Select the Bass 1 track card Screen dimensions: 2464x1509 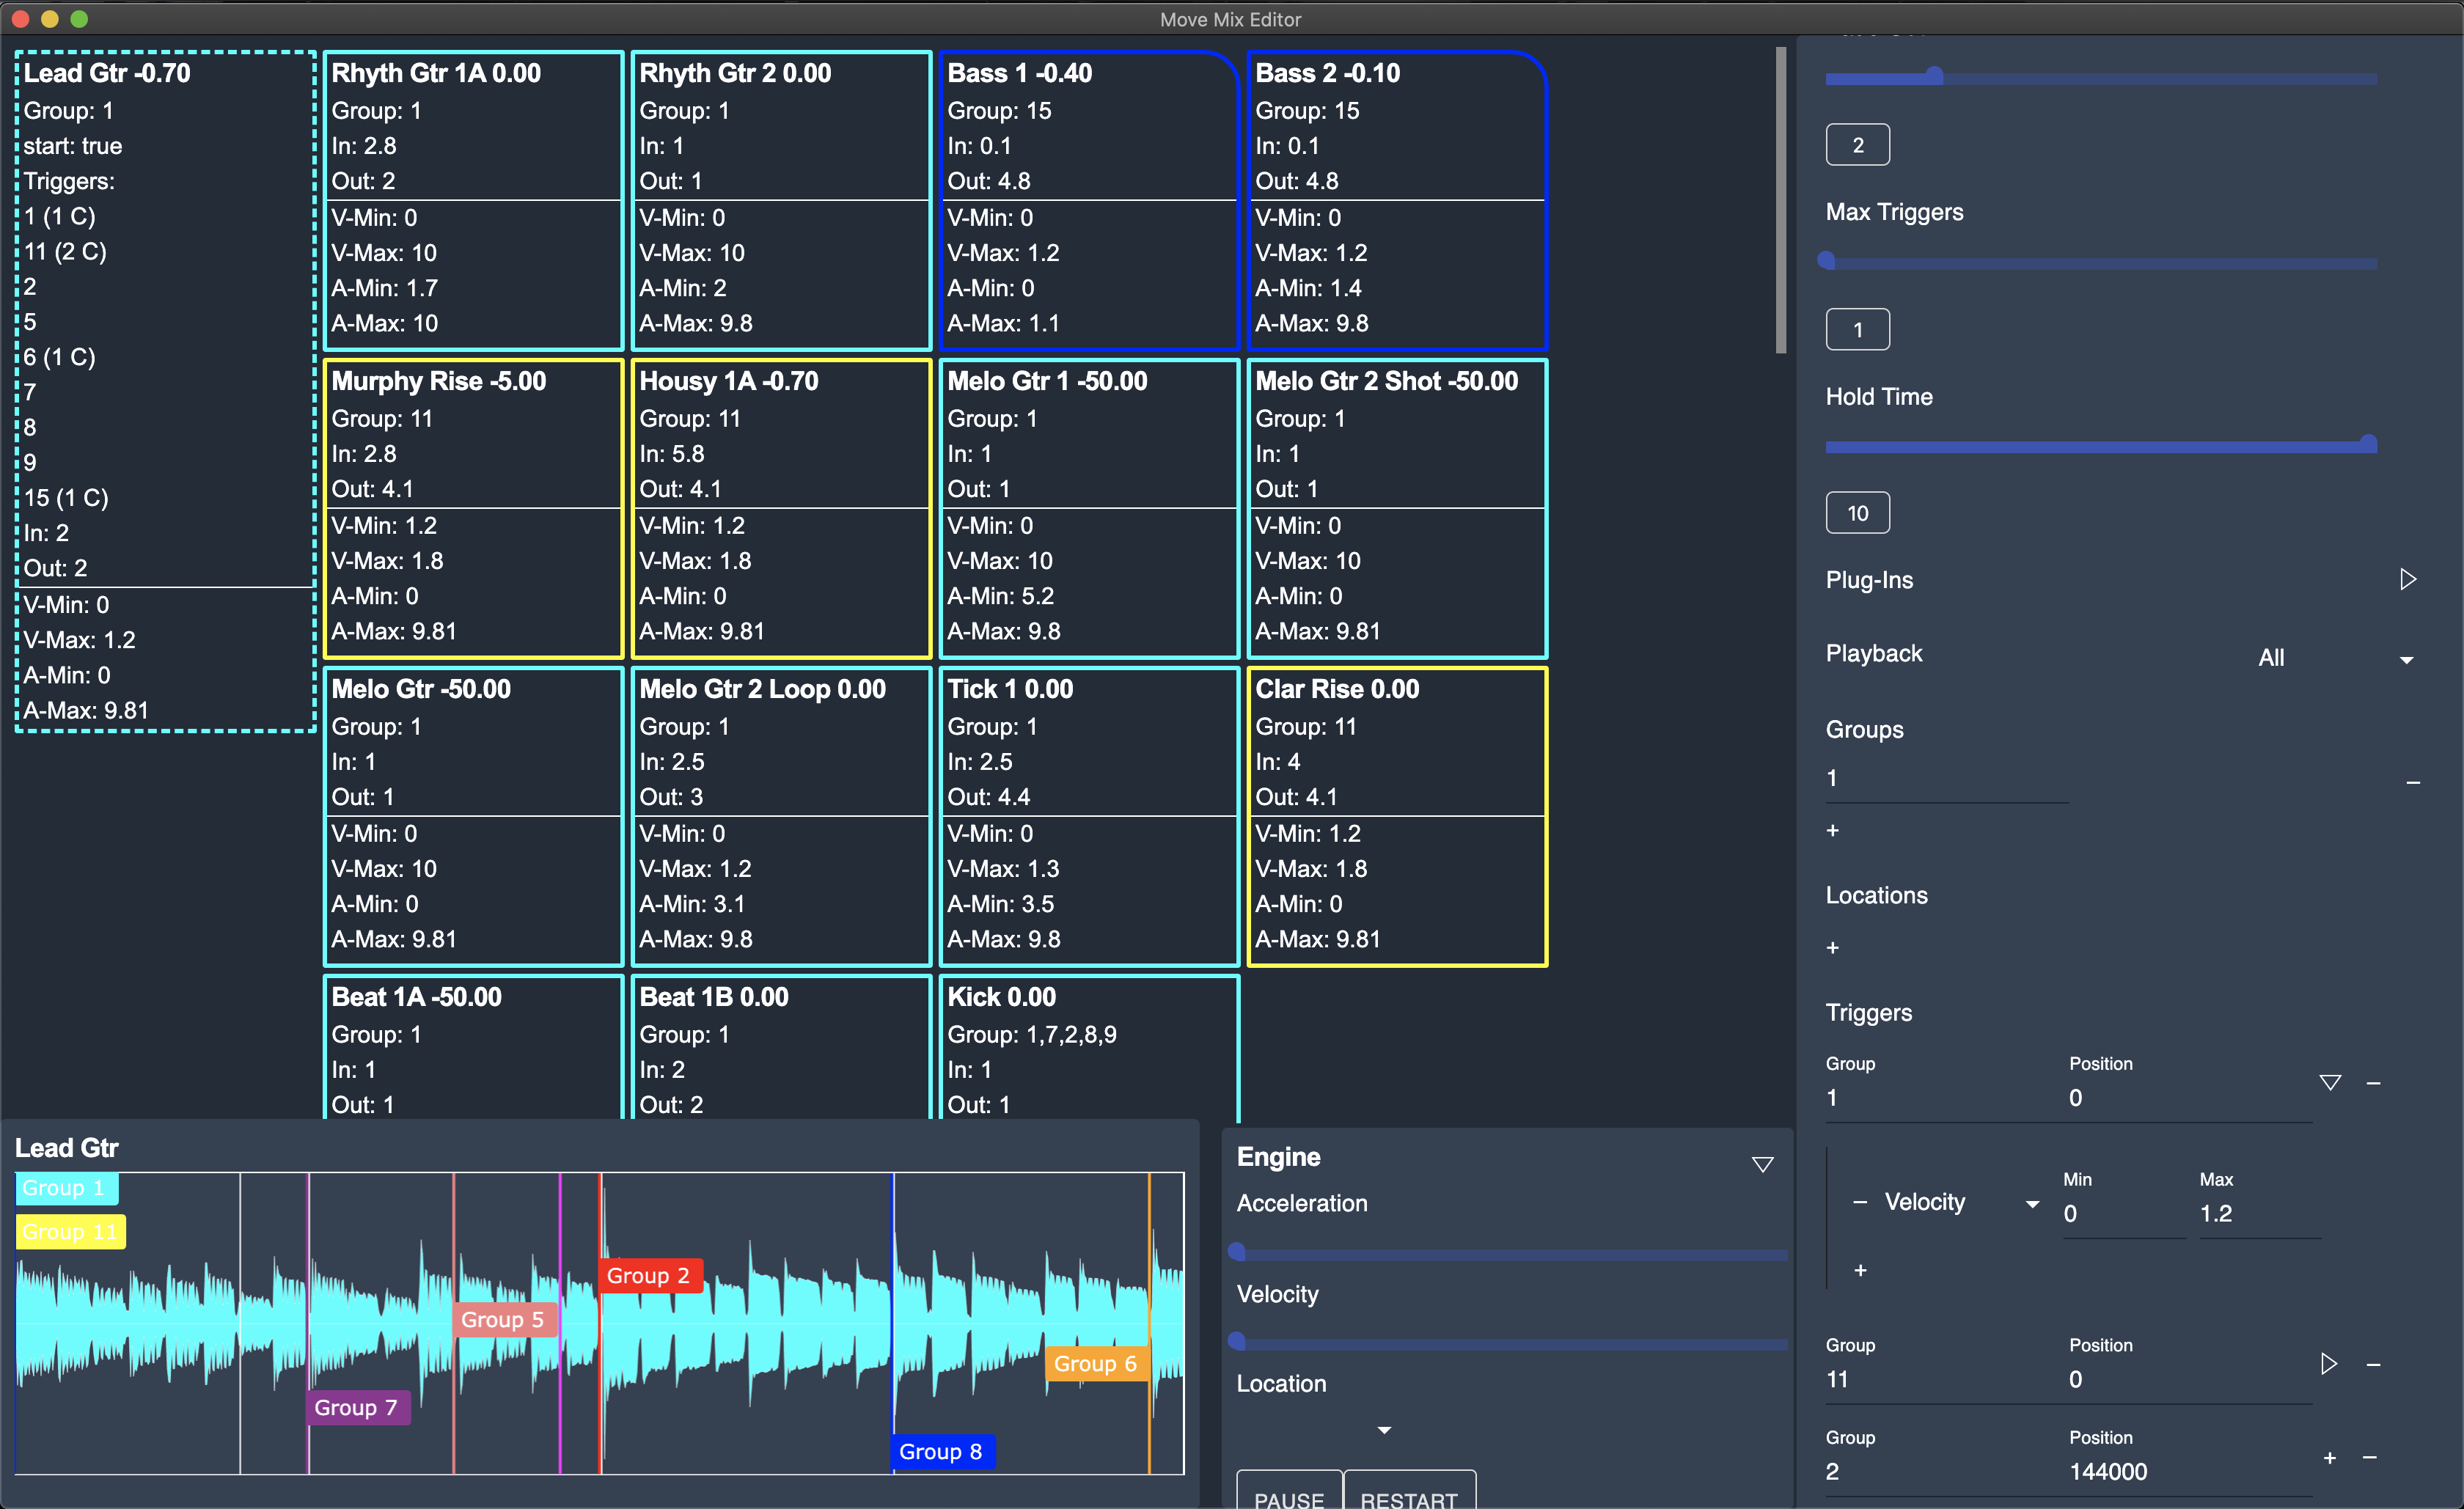pos(1088,200)
